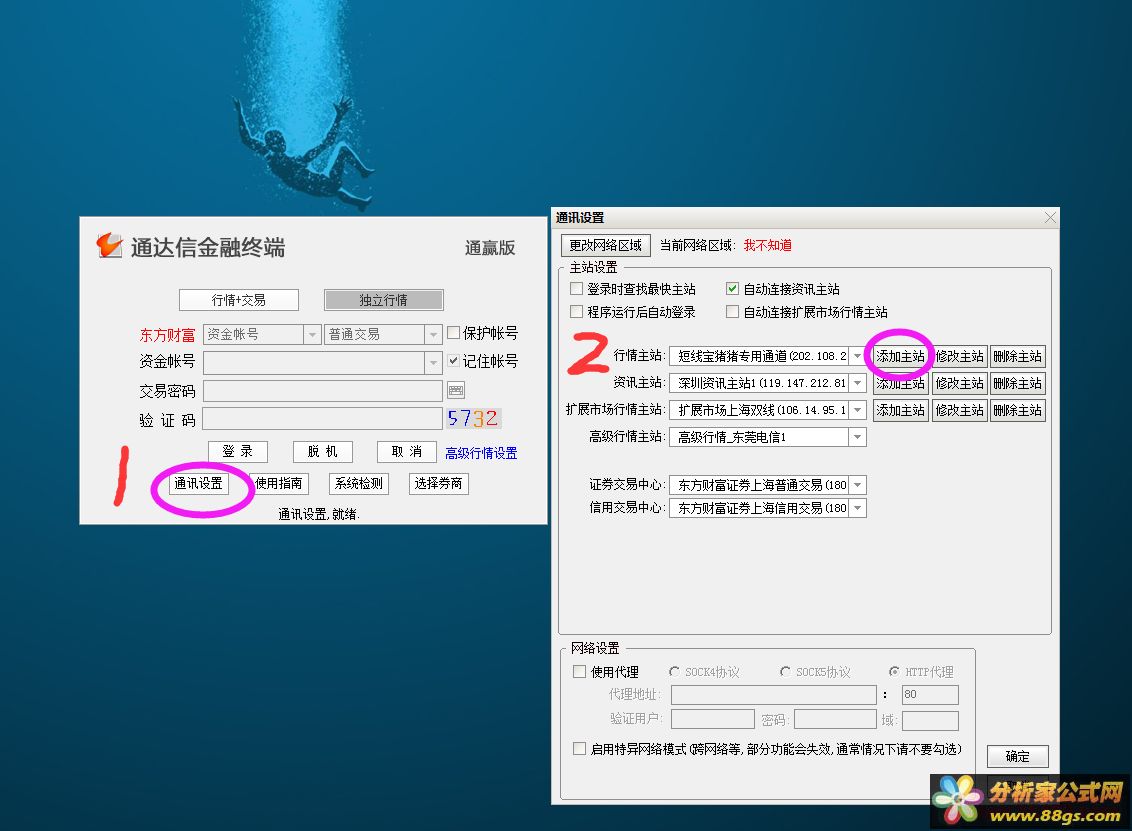Open the 高级行情主站 dropdown
The height and width of the screenshot is (831, 1132).
(x=857, y=437)
